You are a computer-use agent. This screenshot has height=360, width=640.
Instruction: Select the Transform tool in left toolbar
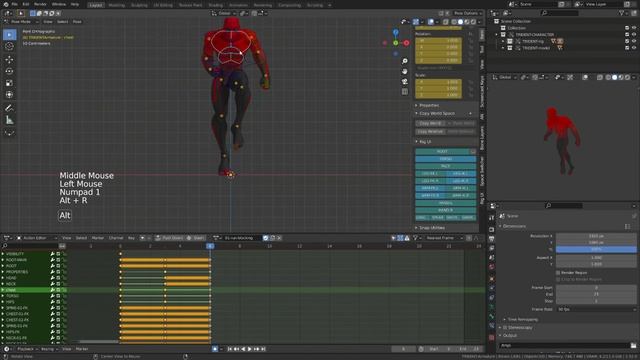[x=9, y=95]
